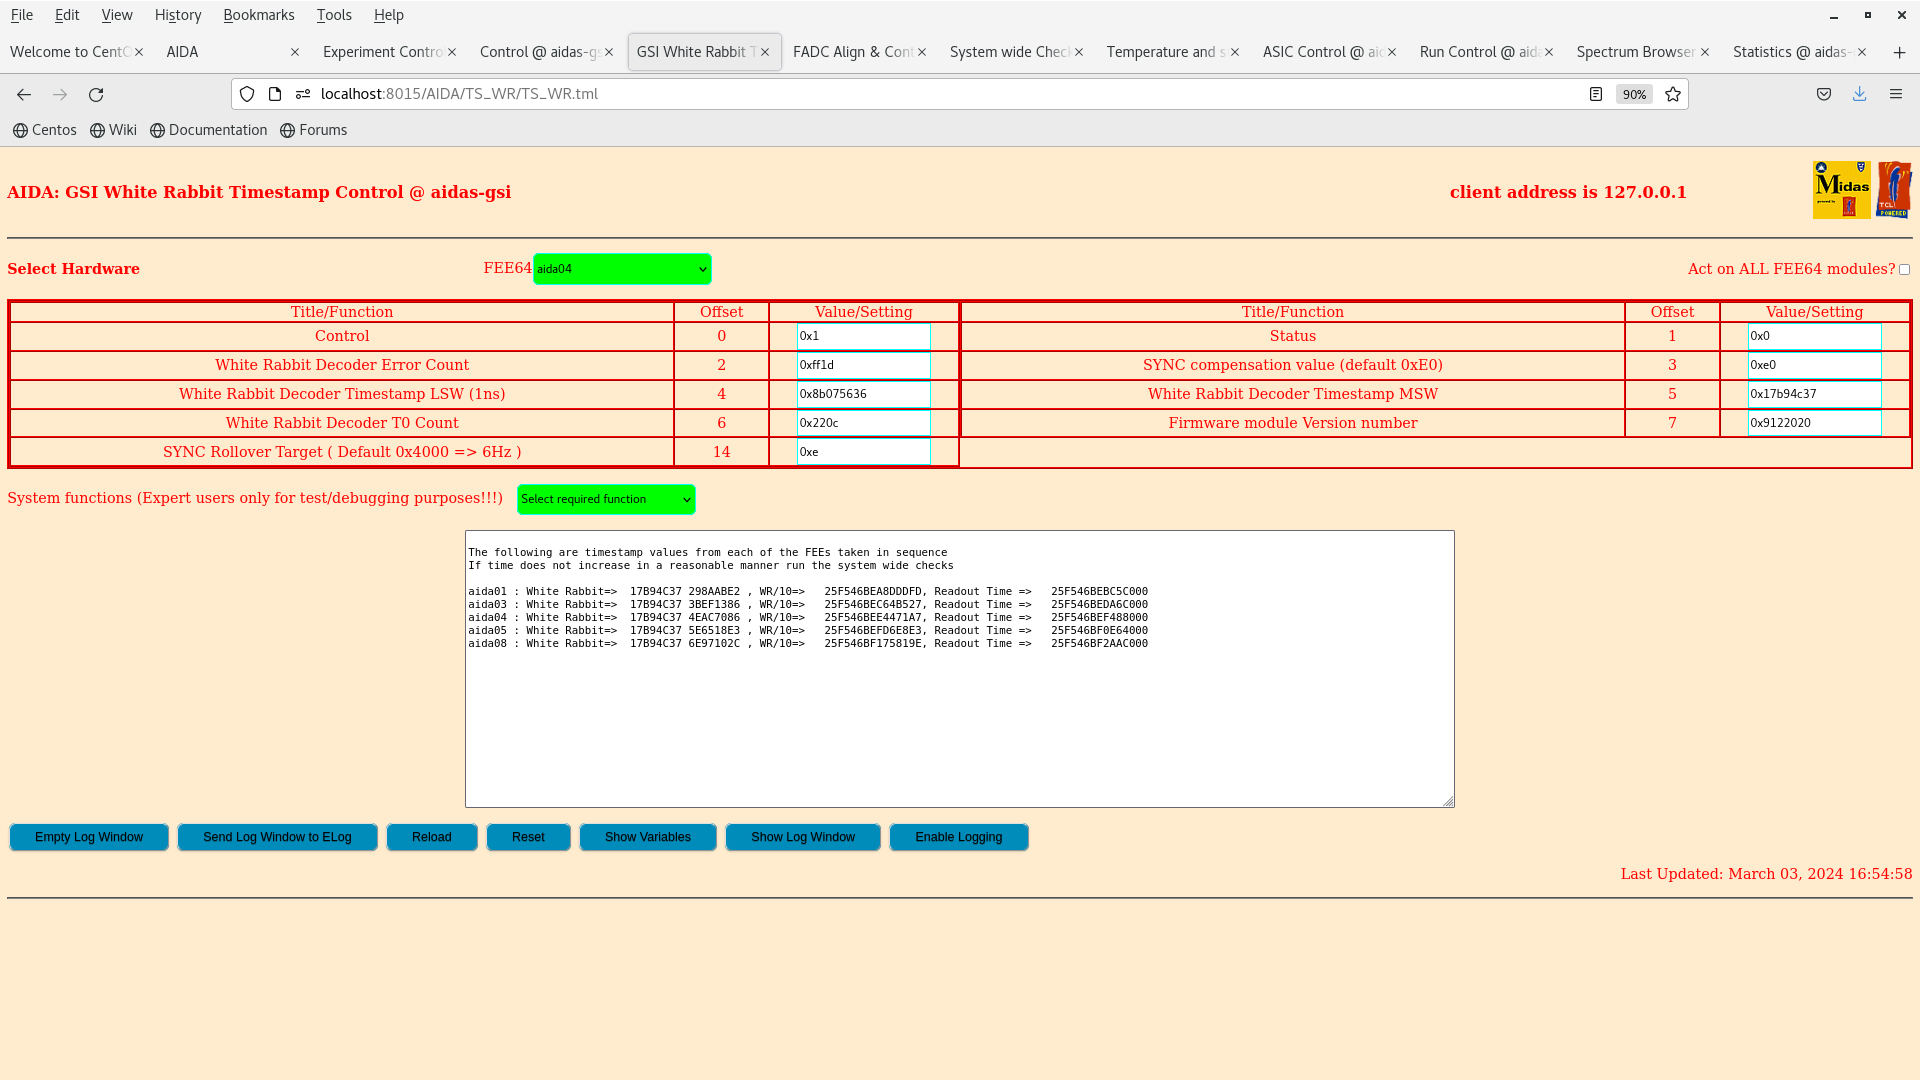This screenshot has width=1920, height=1080.
Task: Open Firefox downloads arrow icon
Action: pyautogui.click(x=1859, y=94)
